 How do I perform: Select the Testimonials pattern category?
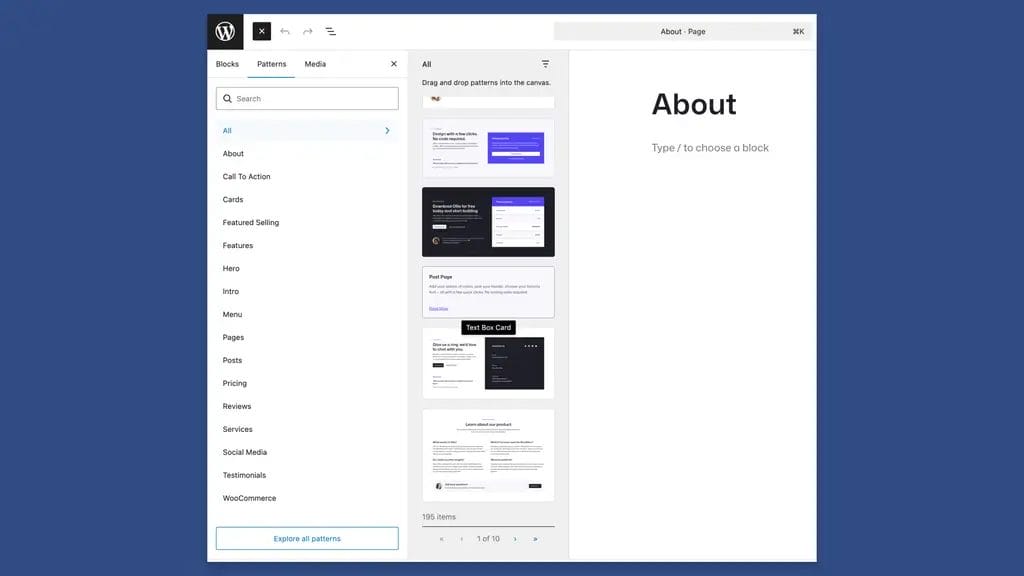point(244,475)
